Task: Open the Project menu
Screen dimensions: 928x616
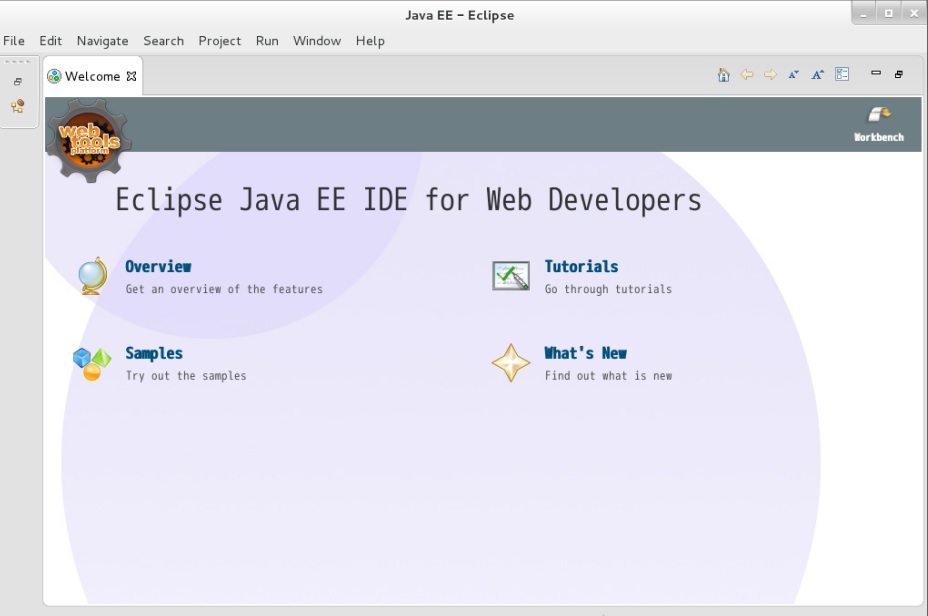Action: 219,41
